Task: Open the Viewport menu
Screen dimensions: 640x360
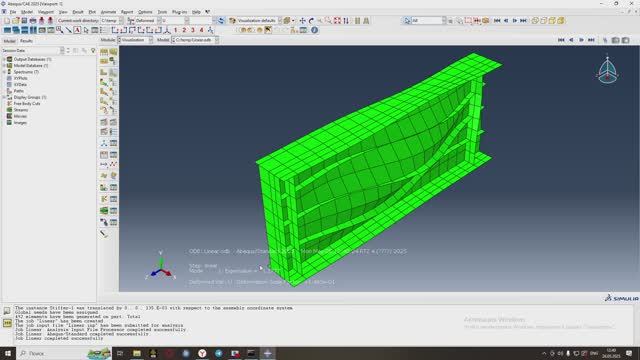Action: click(46, 12)
